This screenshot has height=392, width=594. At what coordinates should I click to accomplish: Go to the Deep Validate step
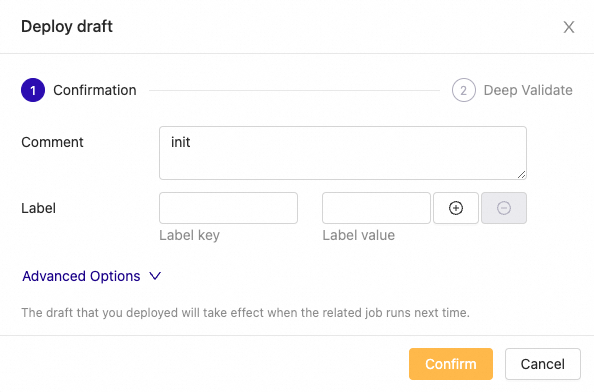point(528,90)
